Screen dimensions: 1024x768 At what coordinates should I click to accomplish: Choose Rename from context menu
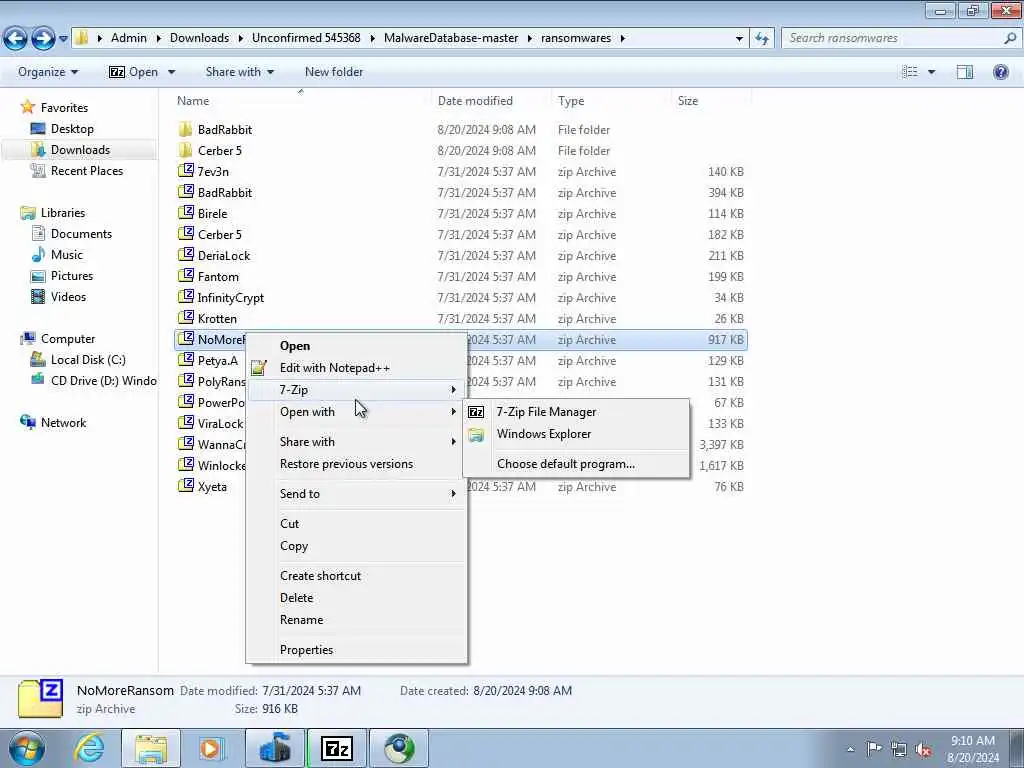coord(301,620)
